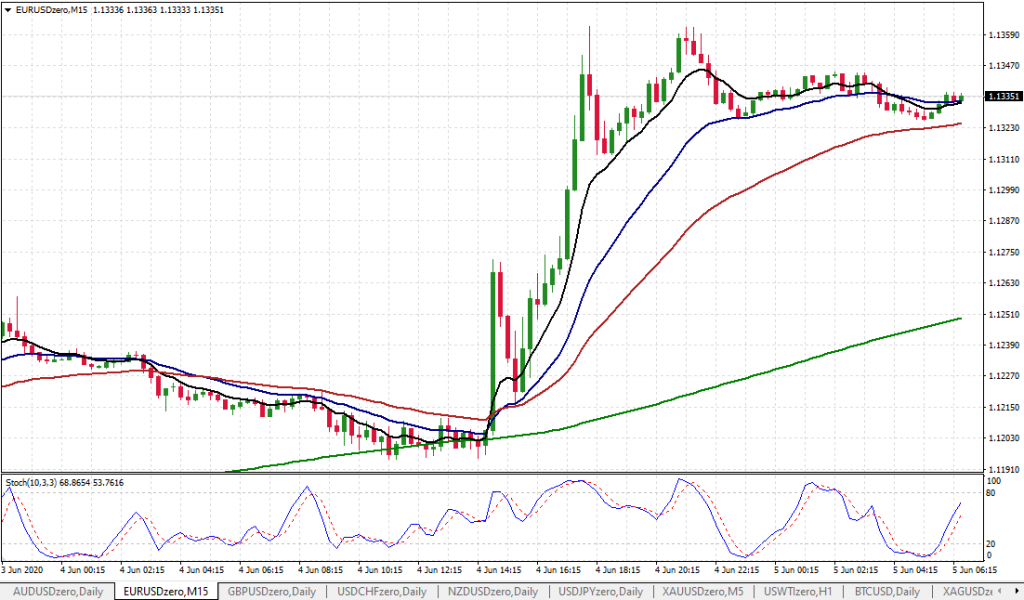Click the triangle before EURUSDzero,M15 title
The image size is (1024, 600).
tap(8, 10)
